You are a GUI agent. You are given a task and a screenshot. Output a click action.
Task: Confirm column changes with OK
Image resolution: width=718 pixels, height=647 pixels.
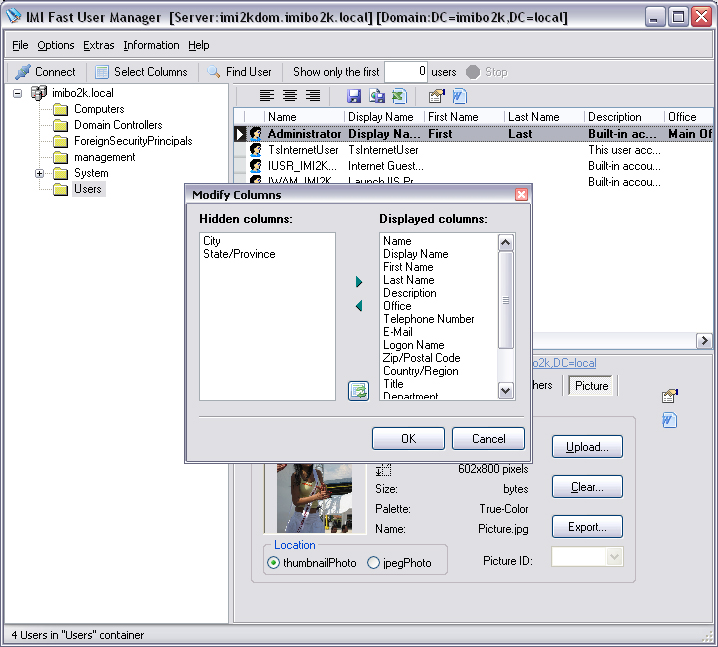(408, 439)
